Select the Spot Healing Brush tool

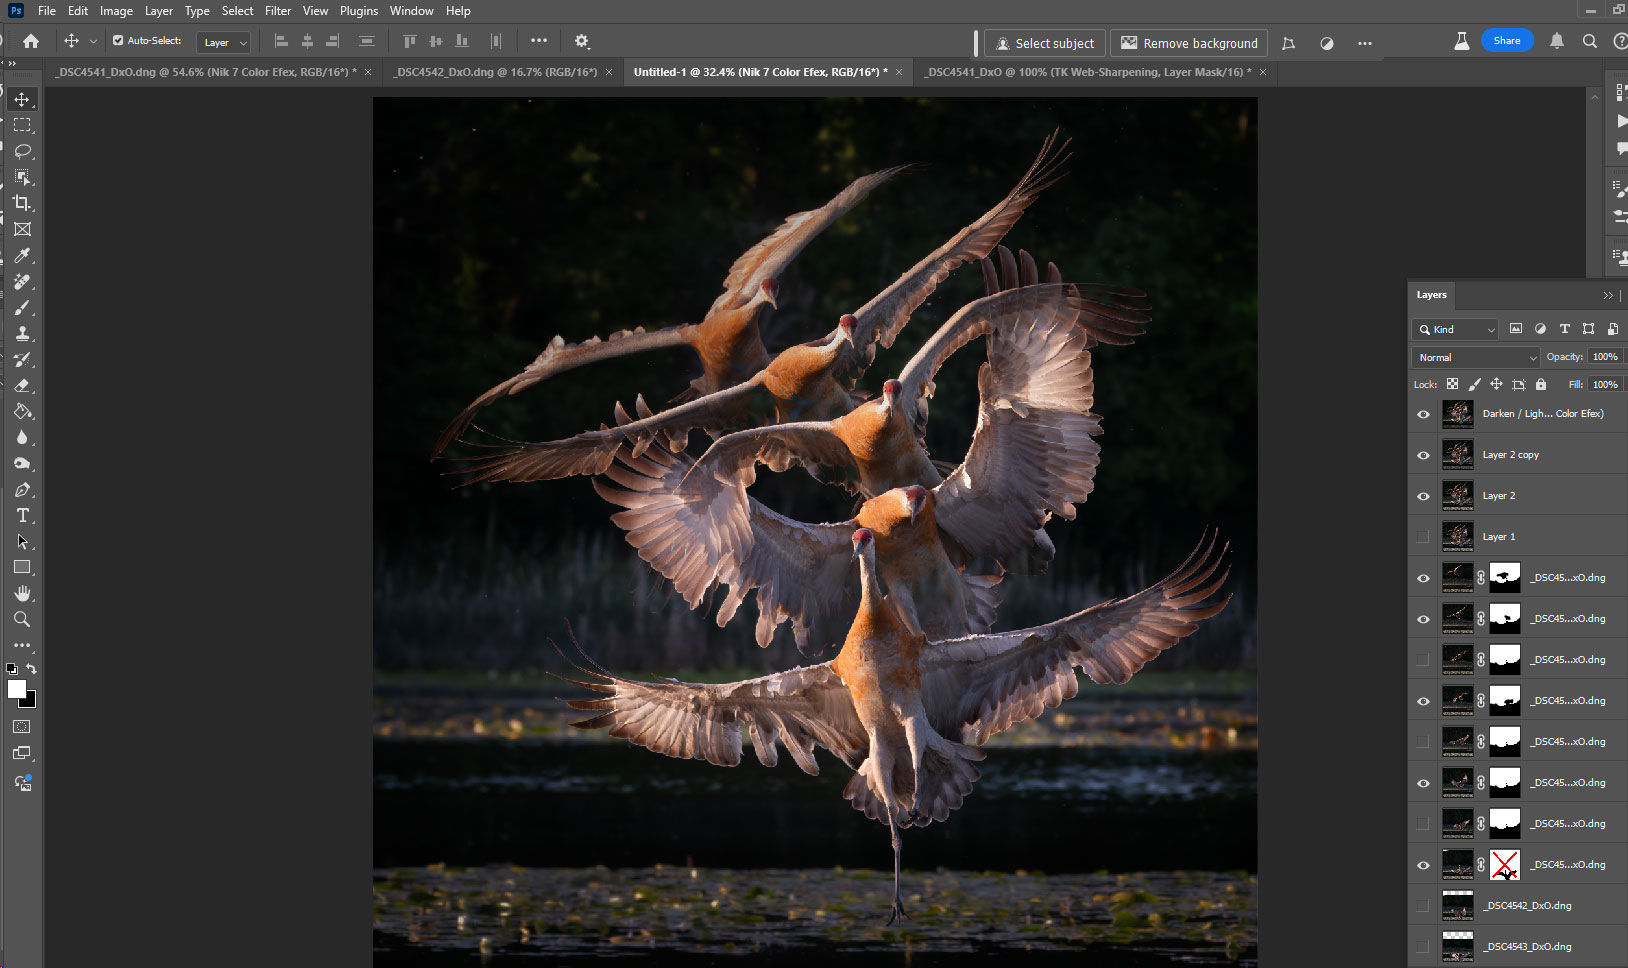point(22,282)
